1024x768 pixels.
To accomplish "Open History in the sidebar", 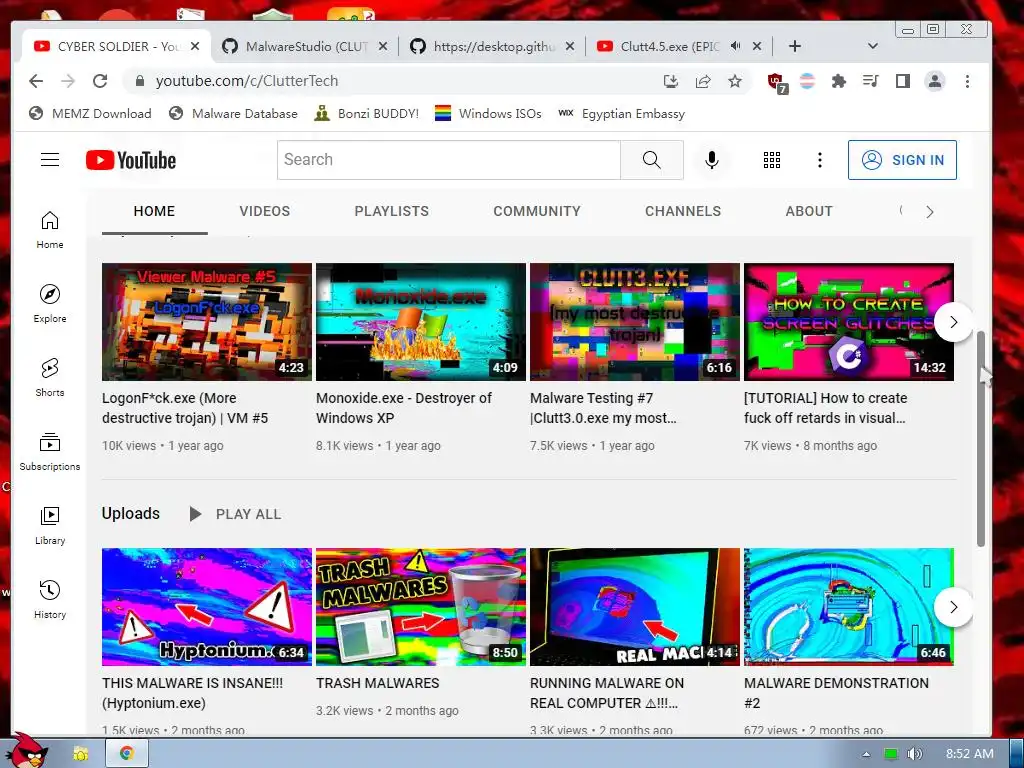I will pos(50,600).
